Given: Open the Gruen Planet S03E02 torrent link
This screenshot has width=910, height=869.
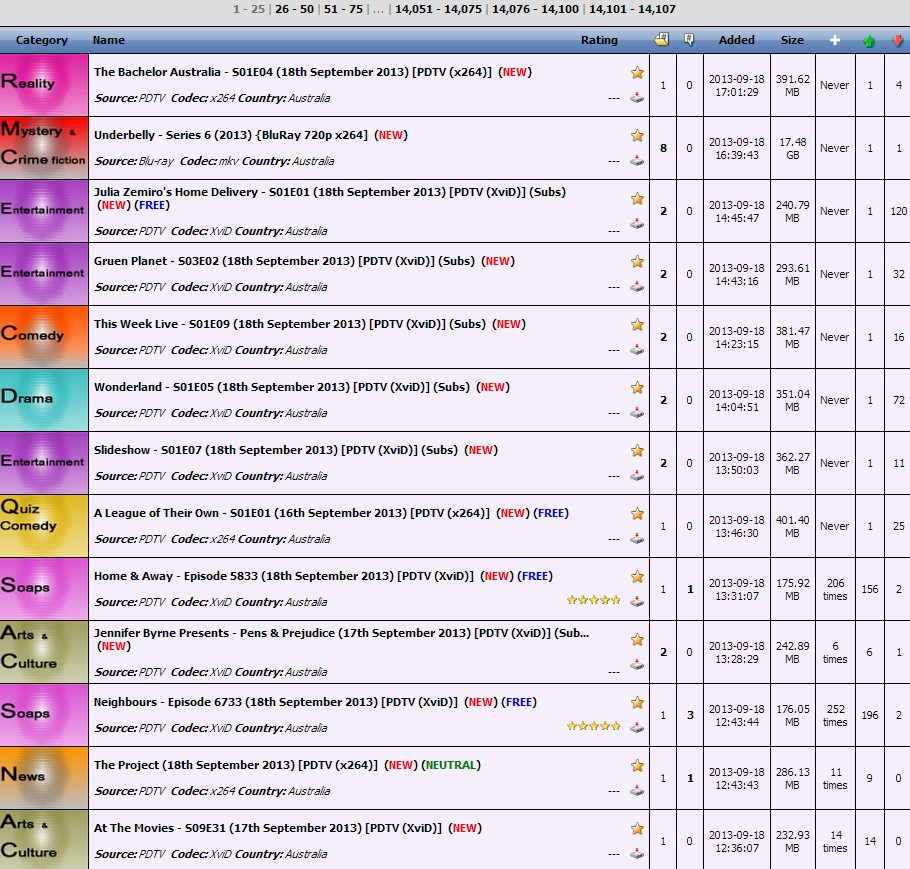Looking at the screenshot, I should click(x=284, y=261).
